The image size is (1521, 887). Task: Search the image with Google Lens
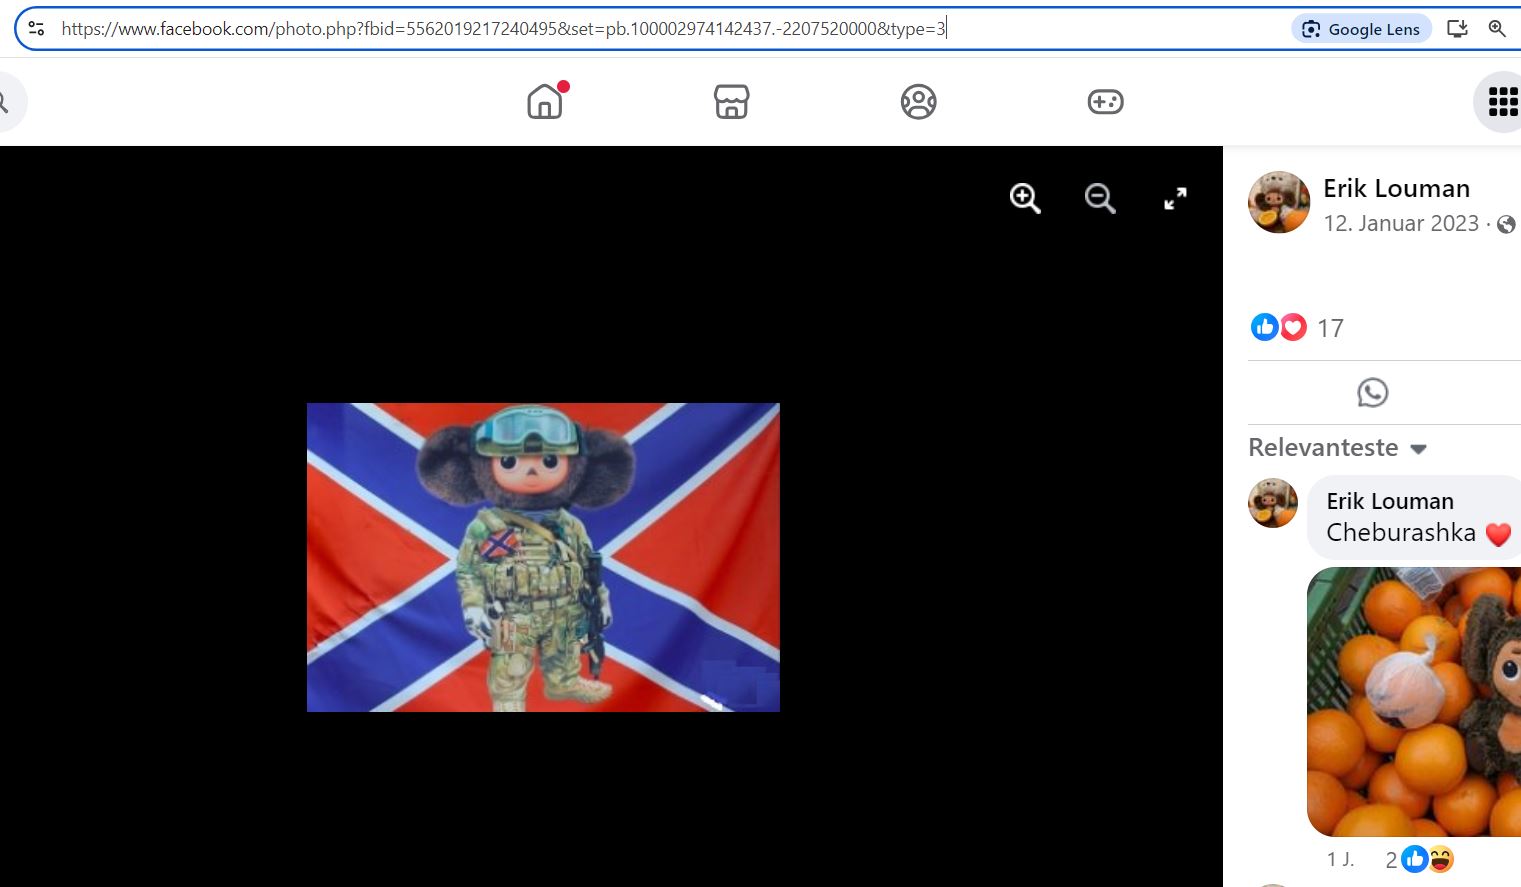point(1362,29)
